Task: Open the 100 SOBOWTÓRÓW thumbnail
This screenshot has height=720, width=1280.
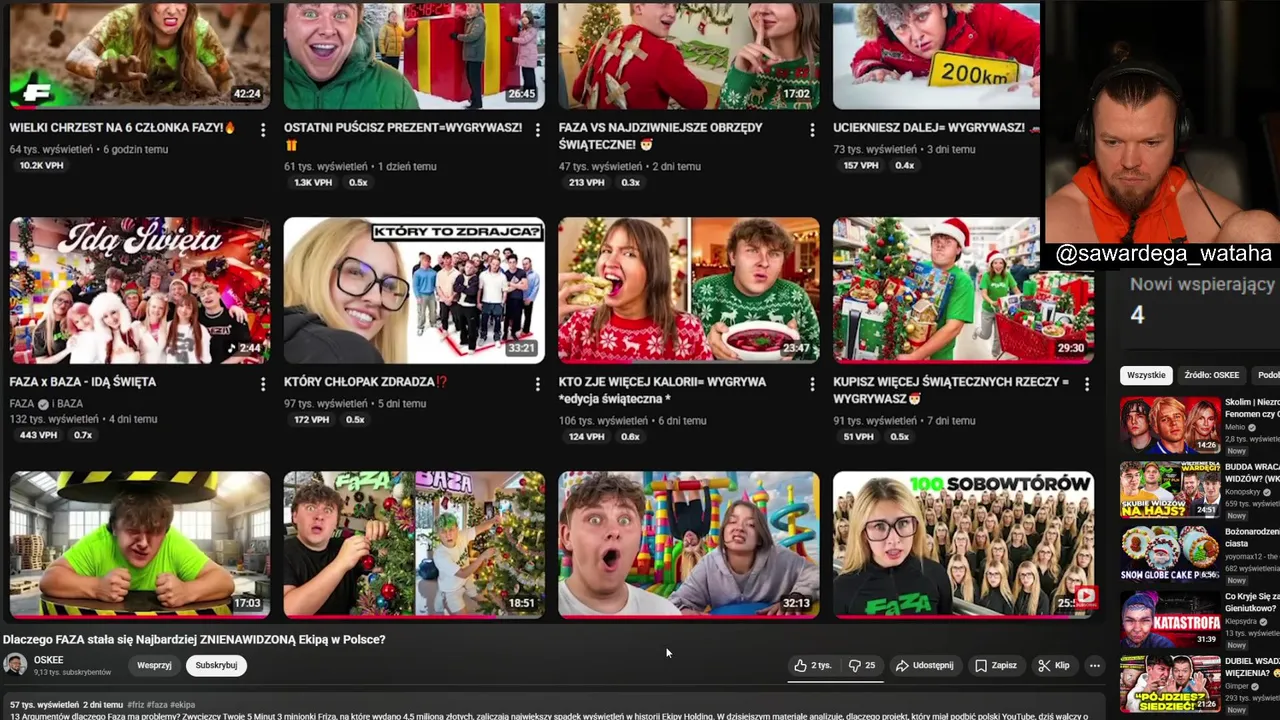Action: click(963, 544)
